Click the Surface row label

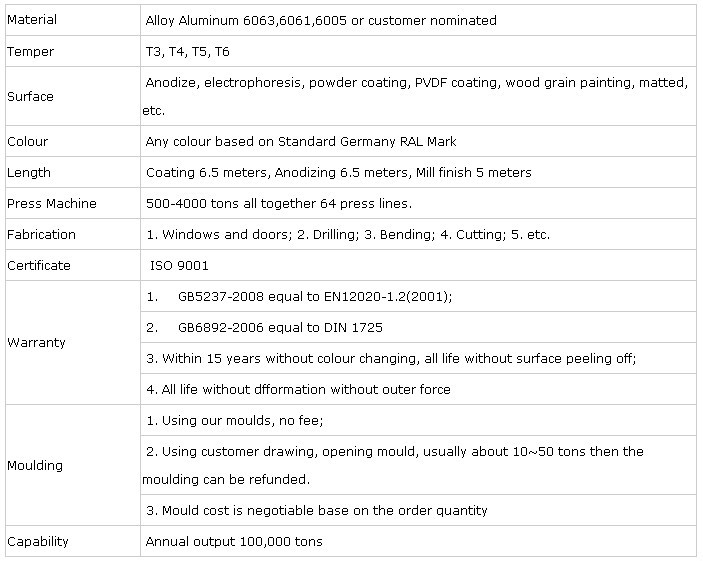pos(30,96)
